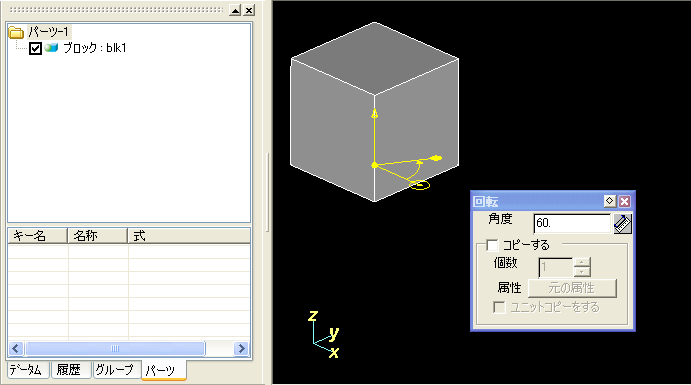Click the yellow rotation handle ellipse
The height and width of the screenshot is (385, 691).
click(420, 185)
